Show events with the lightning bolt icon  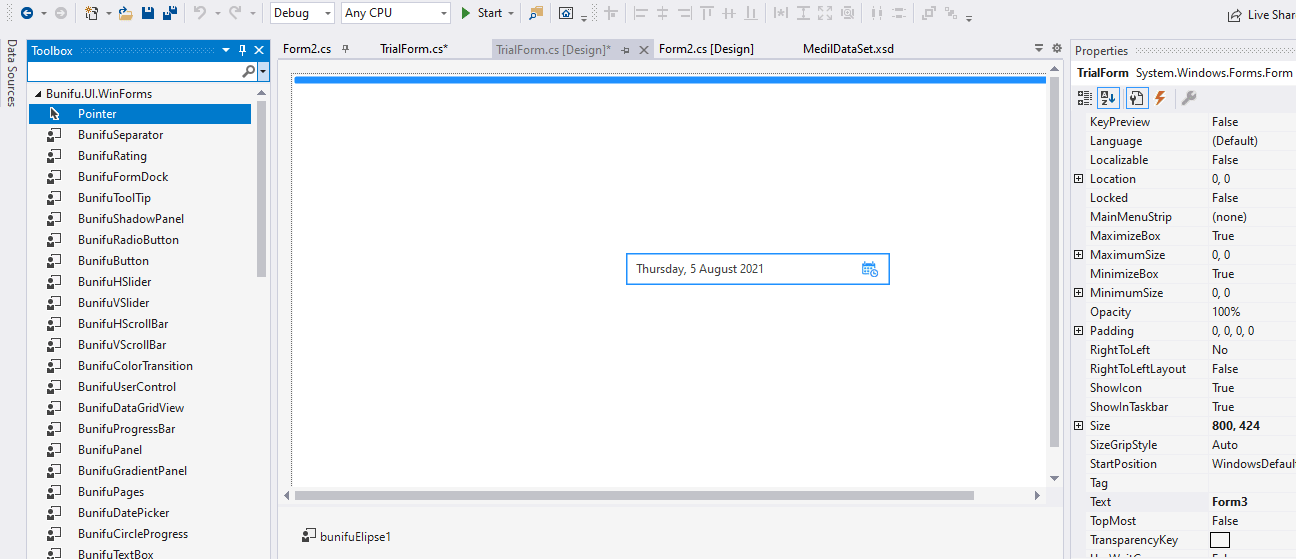[1160, 97]
